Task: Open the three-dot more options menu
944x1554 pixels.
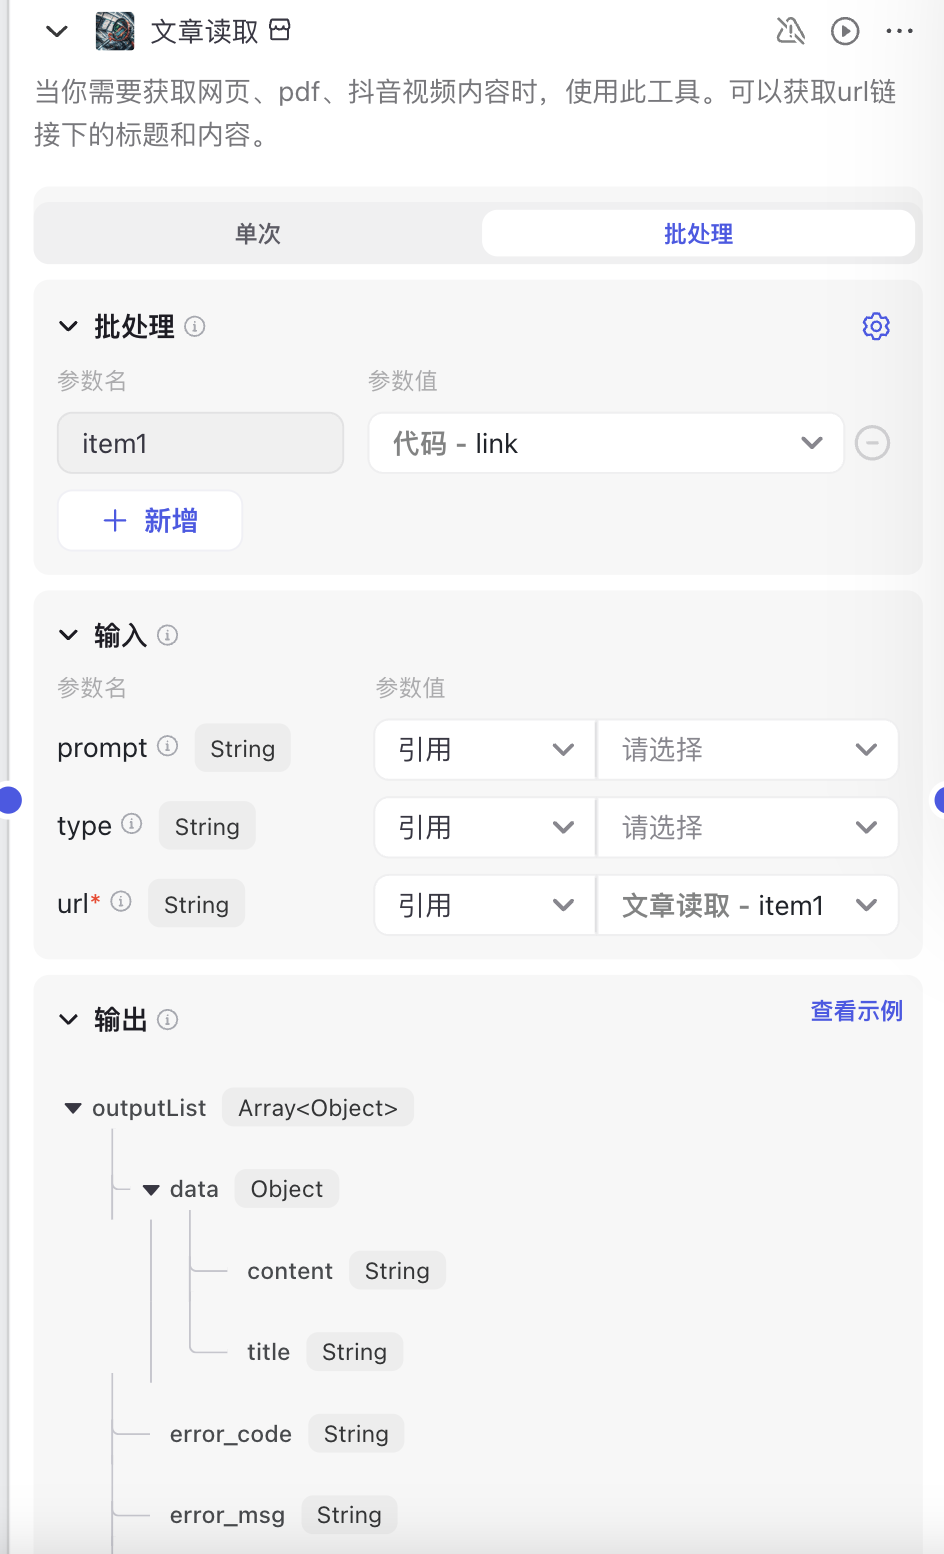Action: coord(899,32)
